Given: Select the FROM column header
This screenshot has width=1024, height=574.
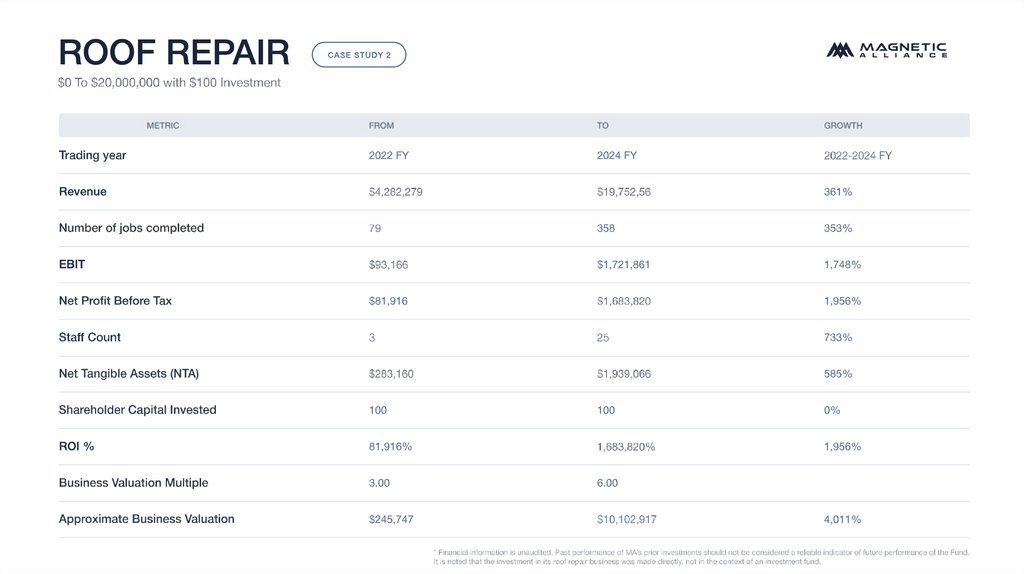Looking at the screenshot, I should point(381,126).
